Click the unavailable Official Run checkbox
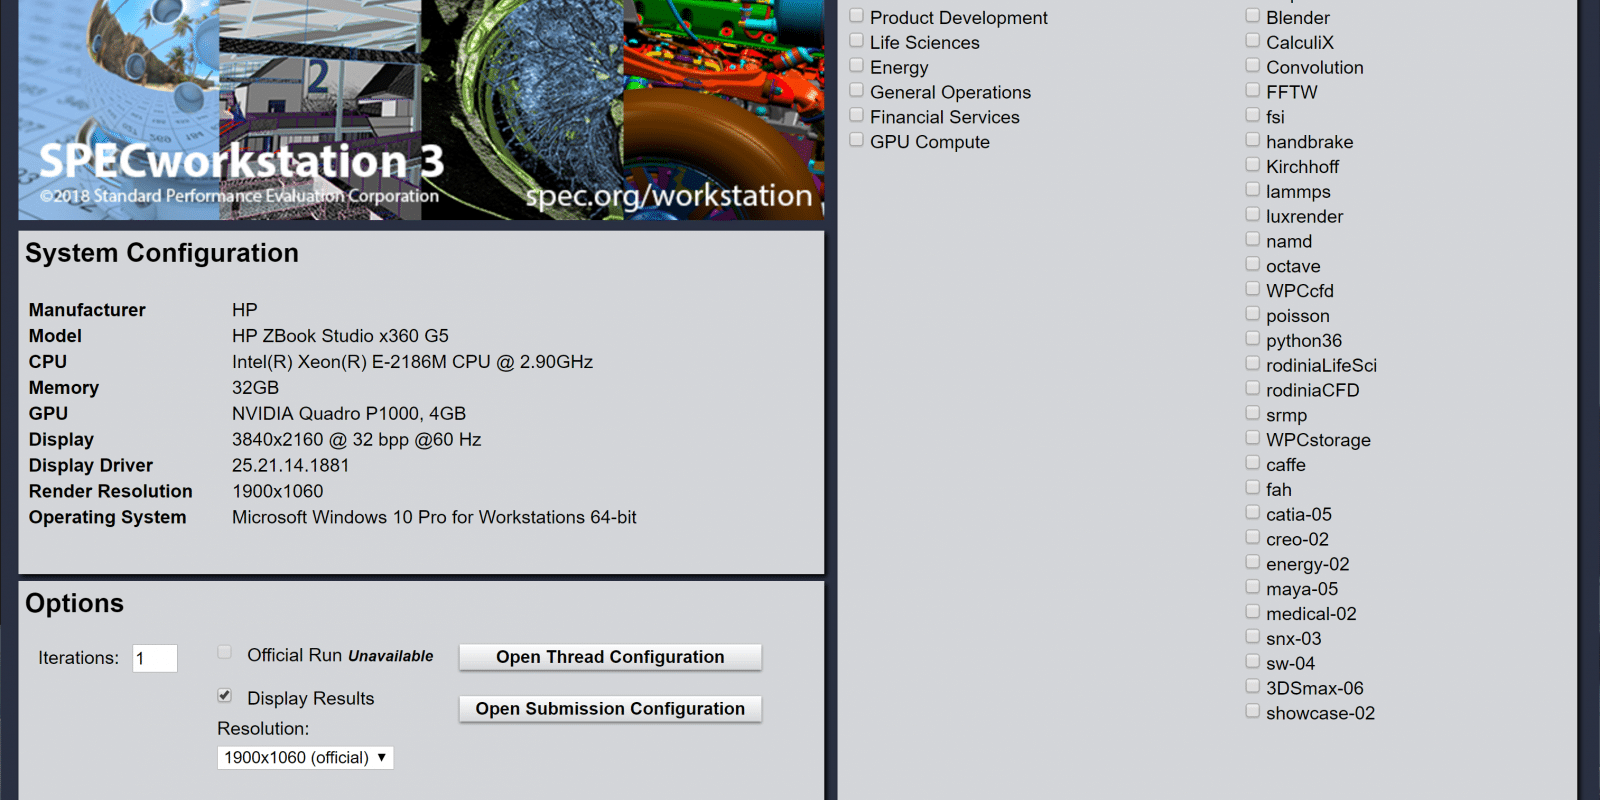The width and height of the screenshot is (1600, 800). [x=225, y=652]
